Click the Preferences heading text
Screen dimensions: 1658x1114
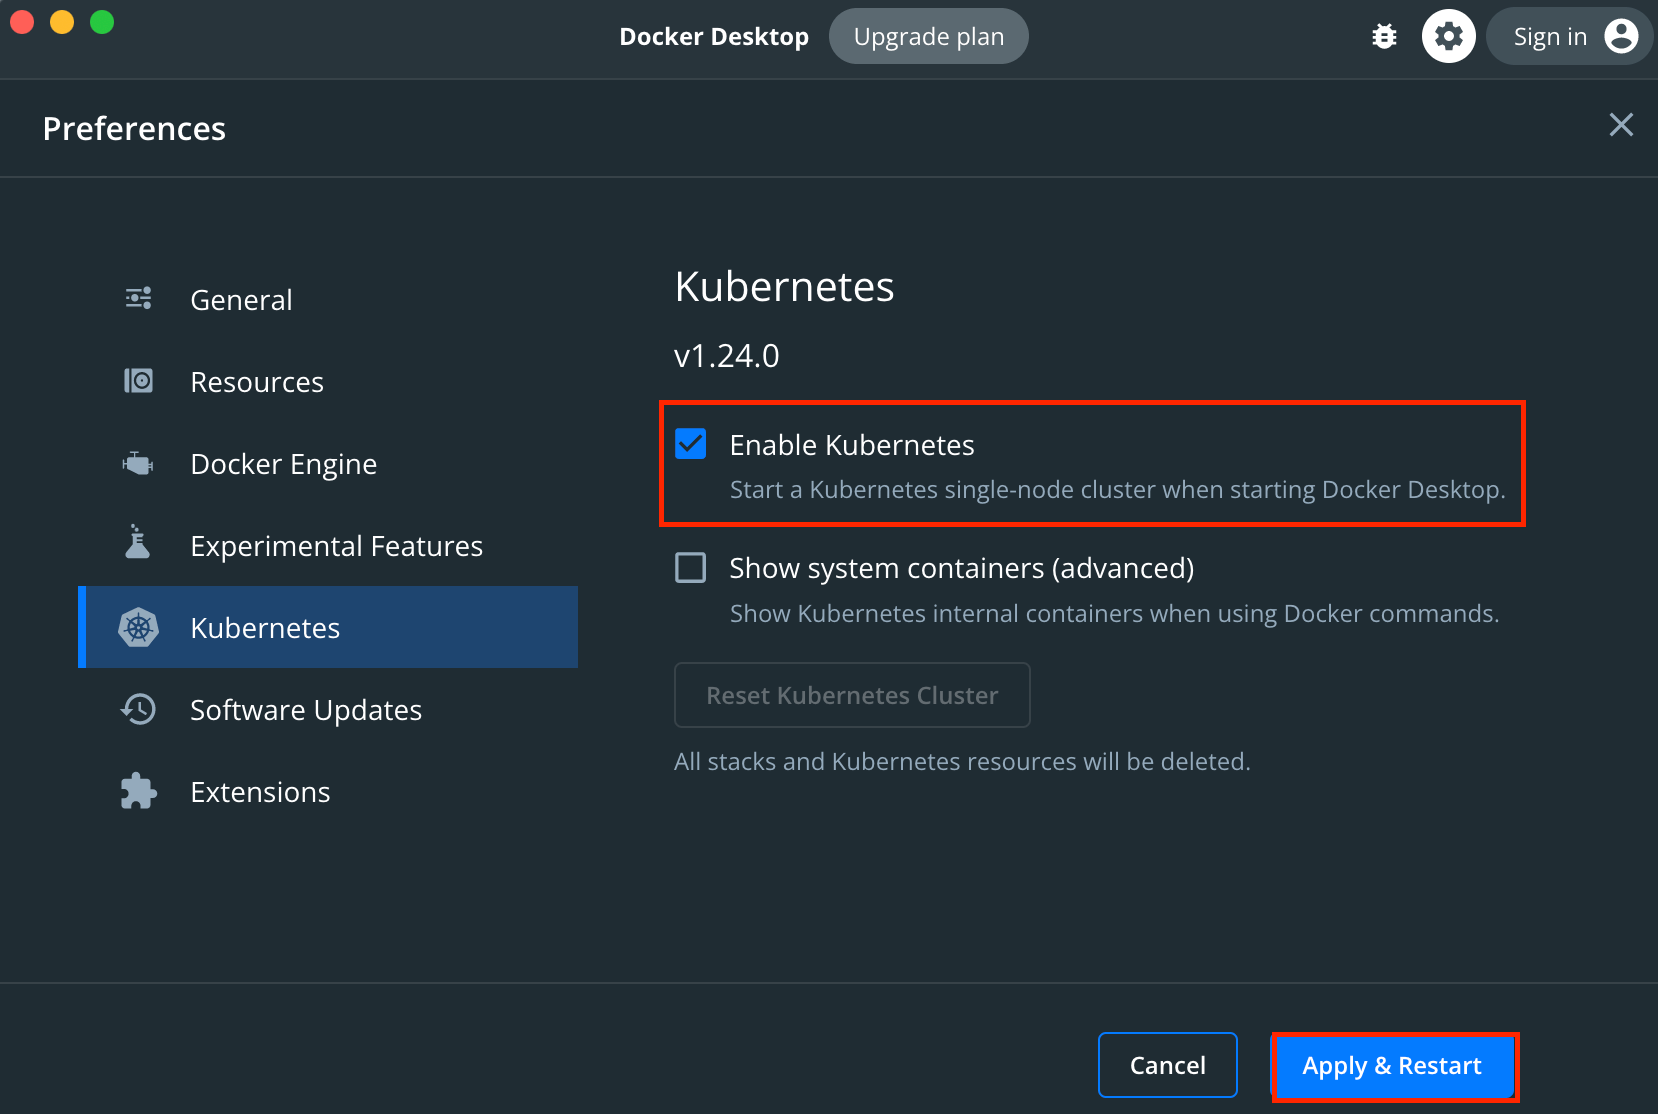tap(134, 129)
